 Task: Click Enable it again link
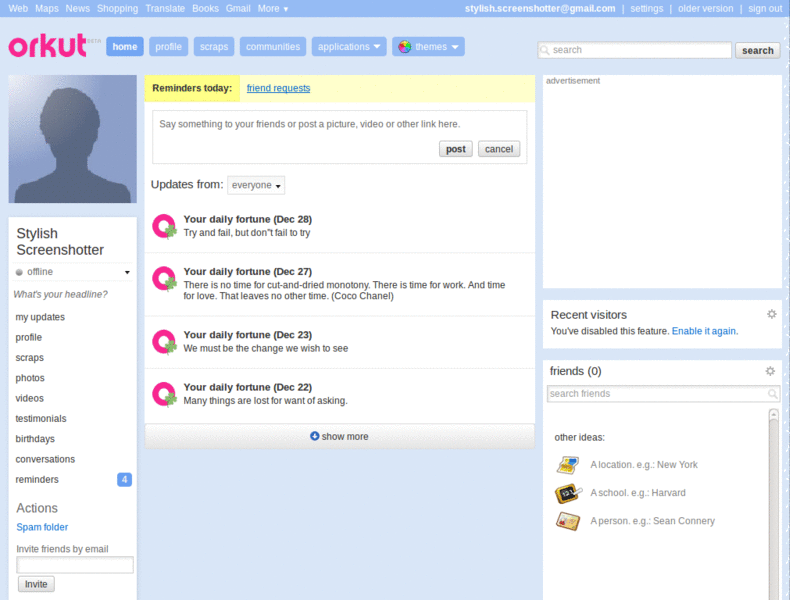pyautogui.click(x=704, y=331)
